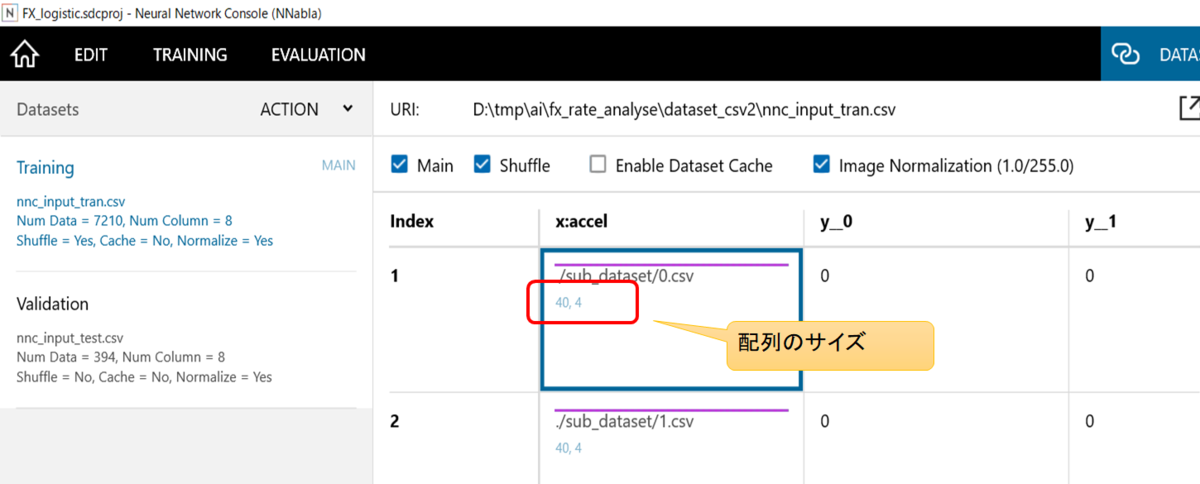This screenshot has width=1200, height=484.
Task: Select the Training dataset entry
Action: (x=186, y=205)
